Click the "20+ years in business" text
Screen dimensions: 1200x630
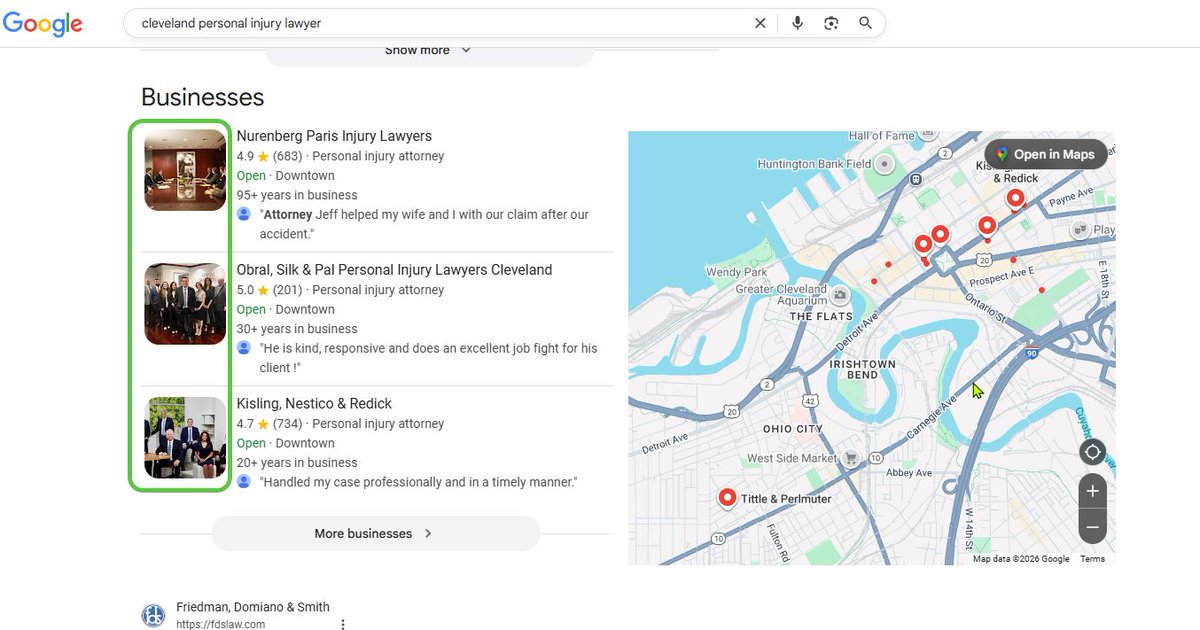tap(297, 463)
